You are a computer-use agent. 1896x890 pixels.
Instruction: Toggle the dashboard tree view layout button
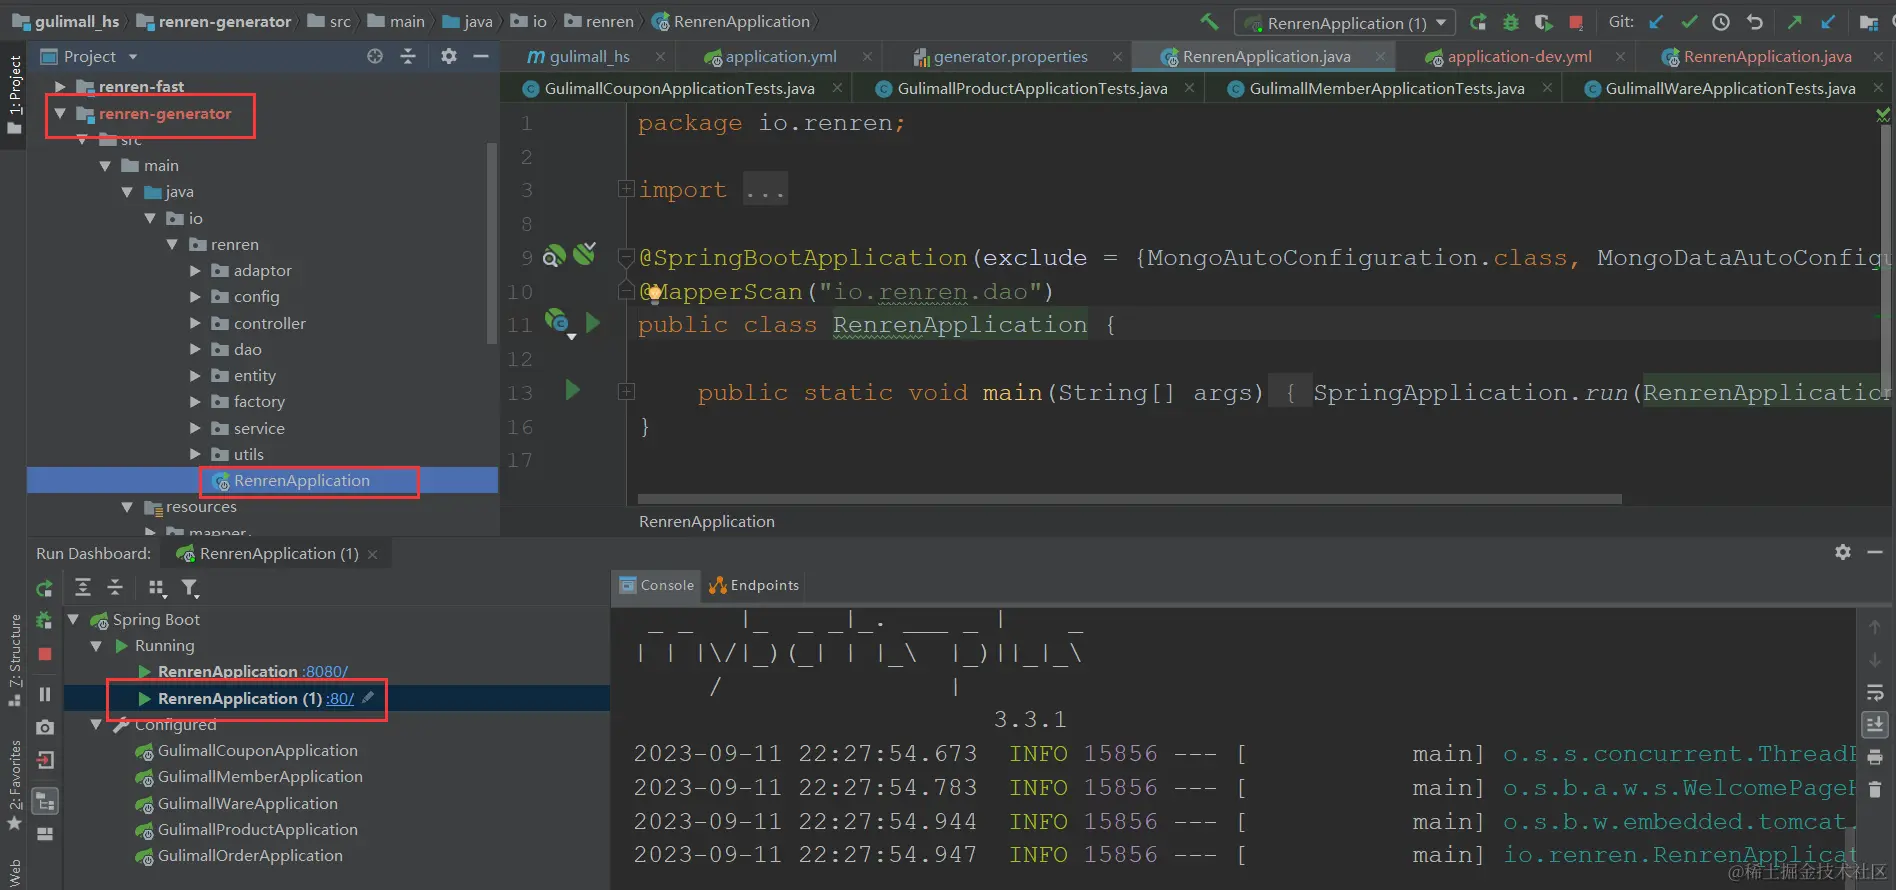tap(45, 801)
